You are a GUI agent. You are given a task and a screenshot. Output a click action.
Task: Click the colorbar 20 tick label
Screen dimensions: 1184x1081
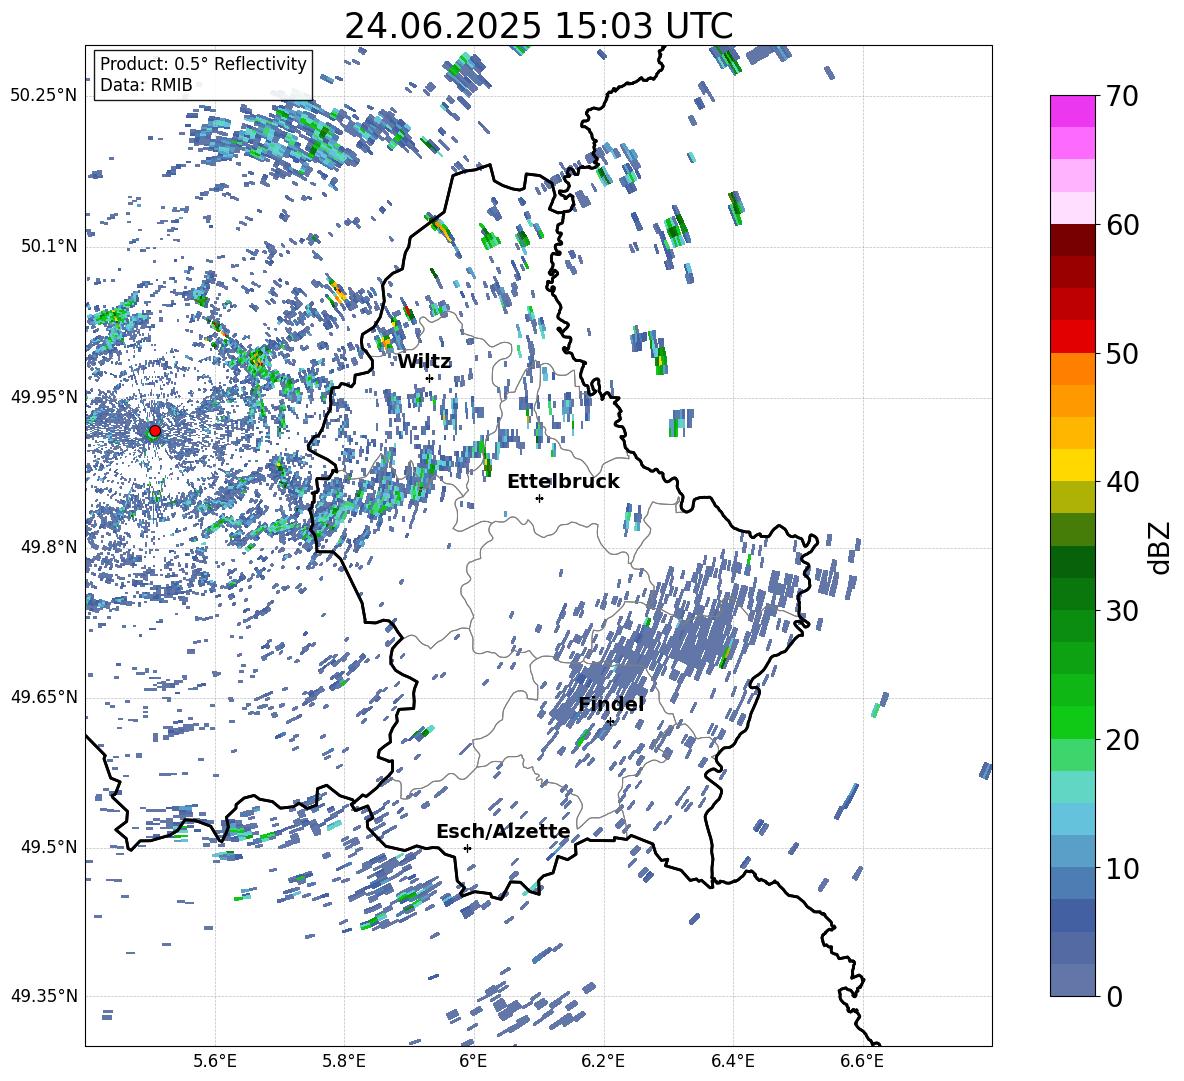[1122, 740]
